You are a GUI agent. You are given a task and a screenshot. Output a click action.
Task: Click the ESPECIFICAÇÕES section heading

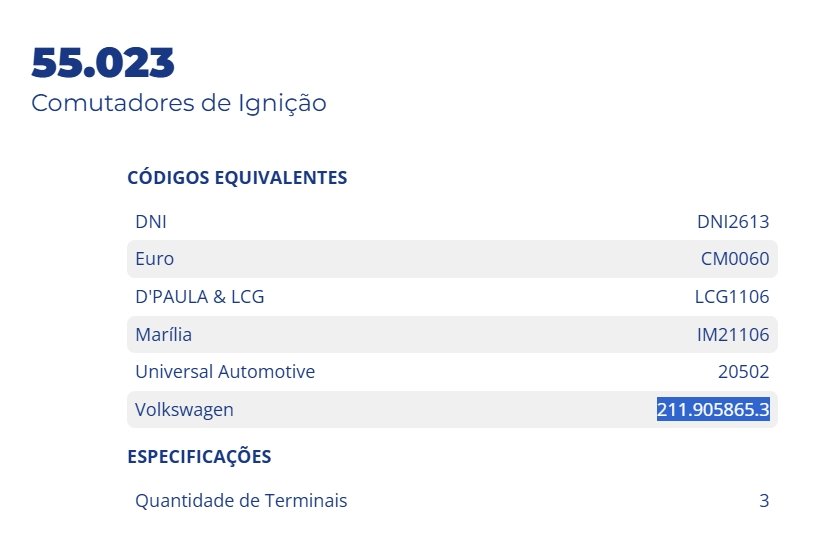[199, 456]
